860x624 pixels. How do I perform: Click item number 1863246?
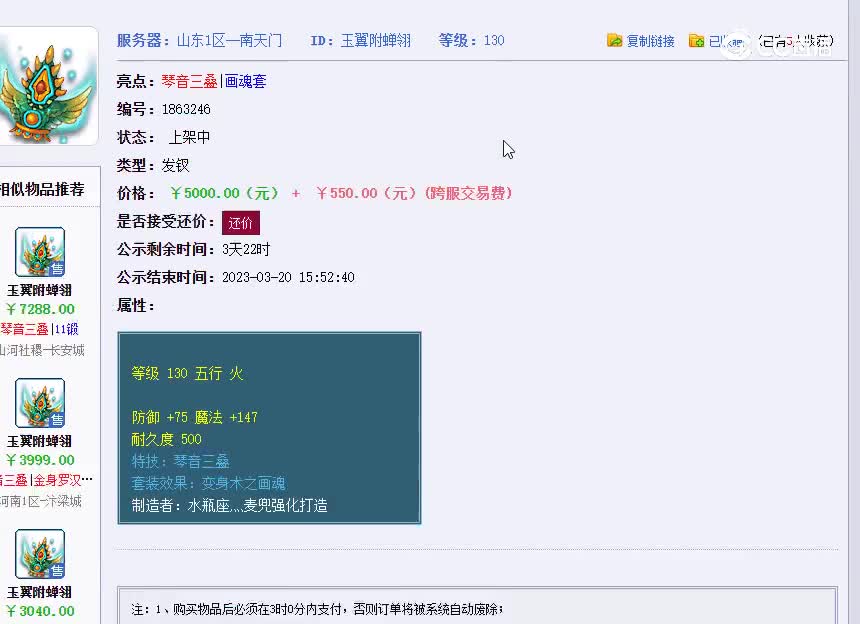(186, 109)
